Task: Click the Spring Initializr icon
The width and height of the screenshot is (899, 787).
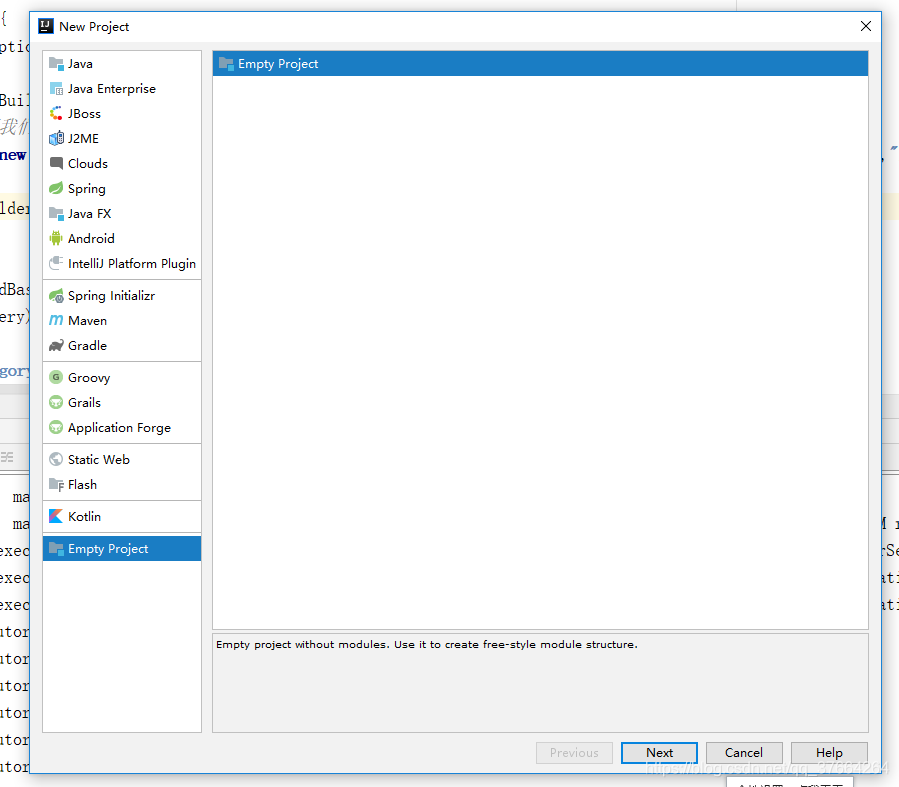Action: pyautogui.click(x=56, y=296)
